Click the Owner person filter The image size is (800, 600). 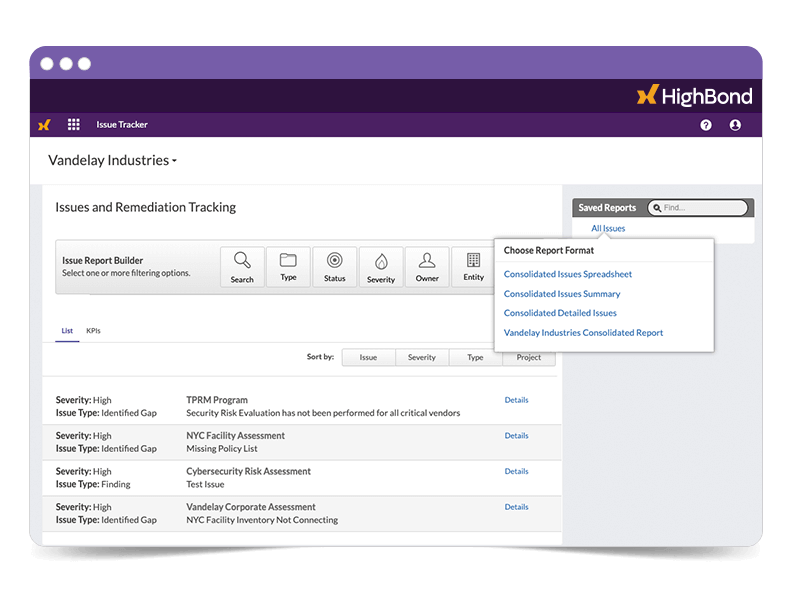[427, 267]
